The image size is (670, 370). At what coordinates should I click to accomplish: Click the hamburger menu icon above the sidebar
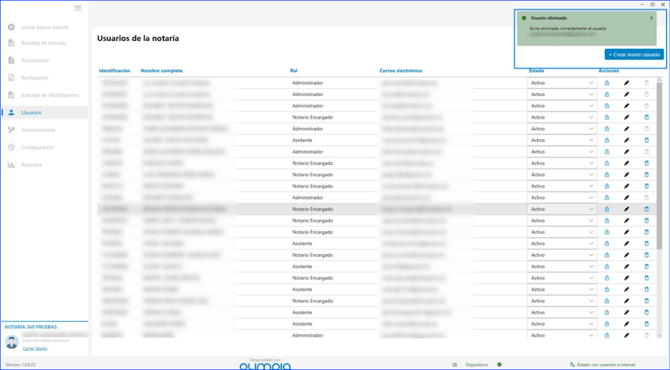[x=78, y=8]
